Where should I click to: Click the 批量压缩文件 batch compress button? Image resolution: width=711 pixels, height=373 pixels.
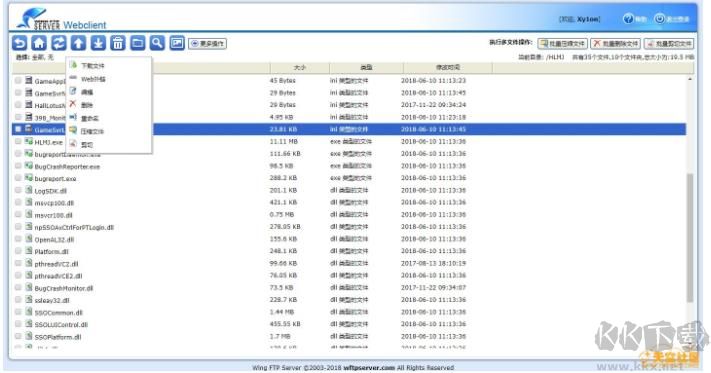pos(563,44)
